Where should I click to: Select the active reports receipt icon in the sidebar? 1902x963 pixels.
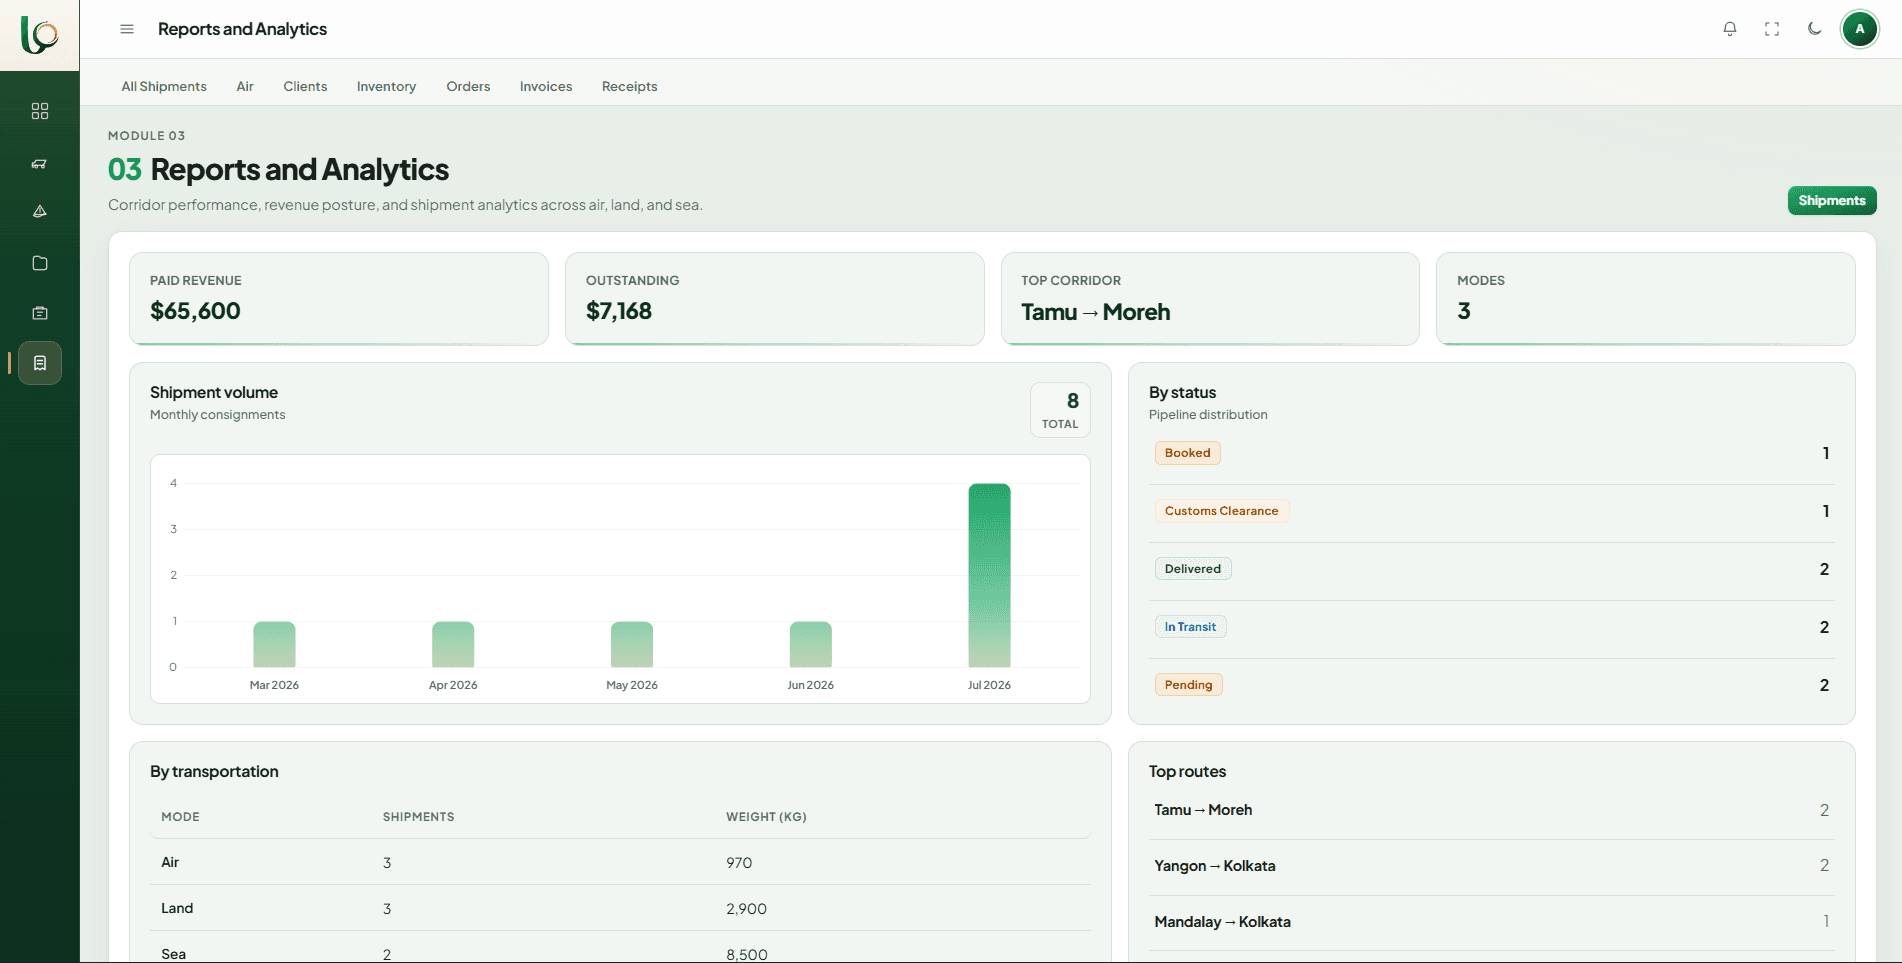40,363
